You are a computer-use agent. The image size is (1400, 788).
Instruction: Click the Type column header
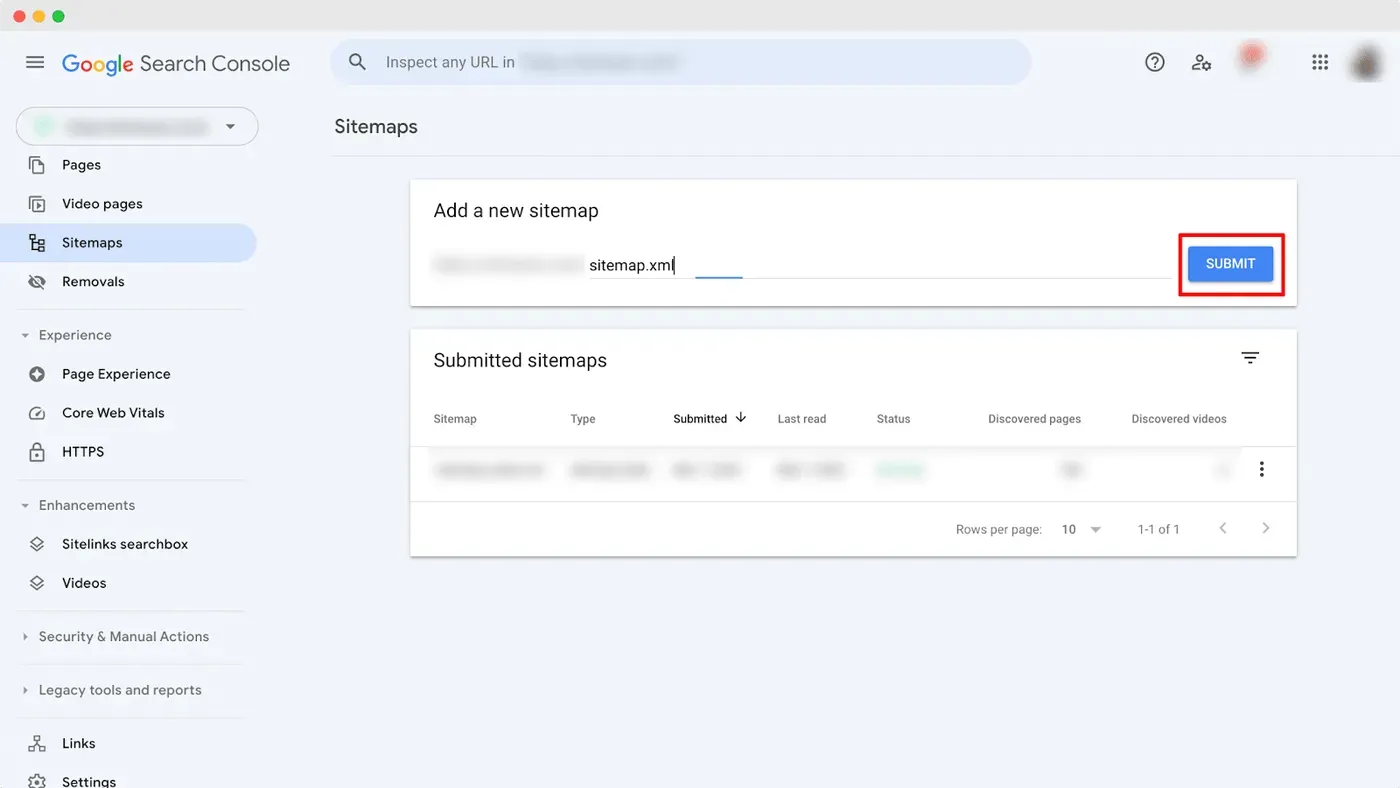click(583, 419)
